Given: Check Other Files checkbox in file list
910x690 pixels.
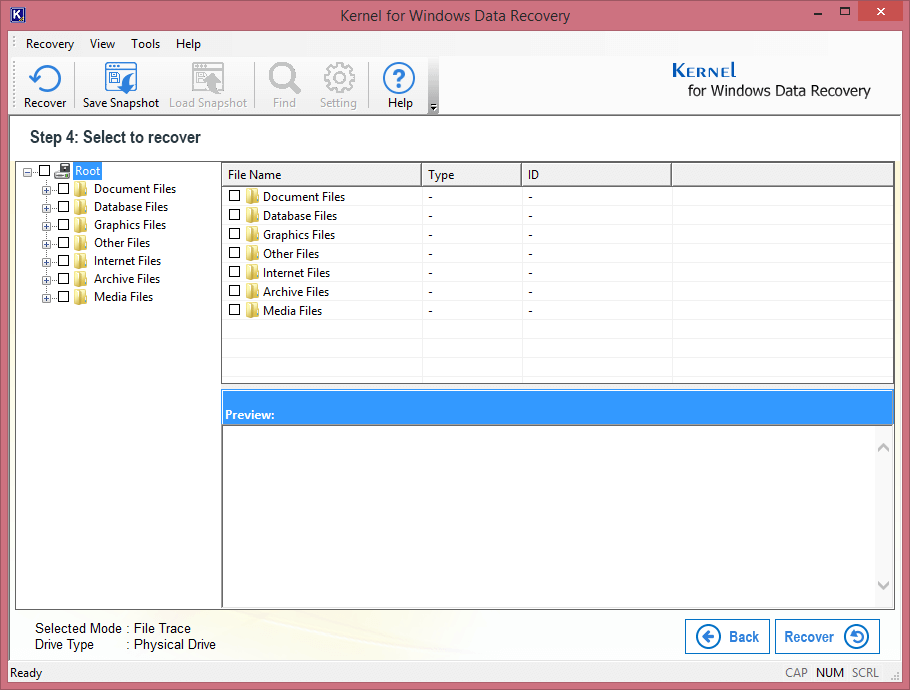Looking at the screenshot, I should tap(234, 253).
